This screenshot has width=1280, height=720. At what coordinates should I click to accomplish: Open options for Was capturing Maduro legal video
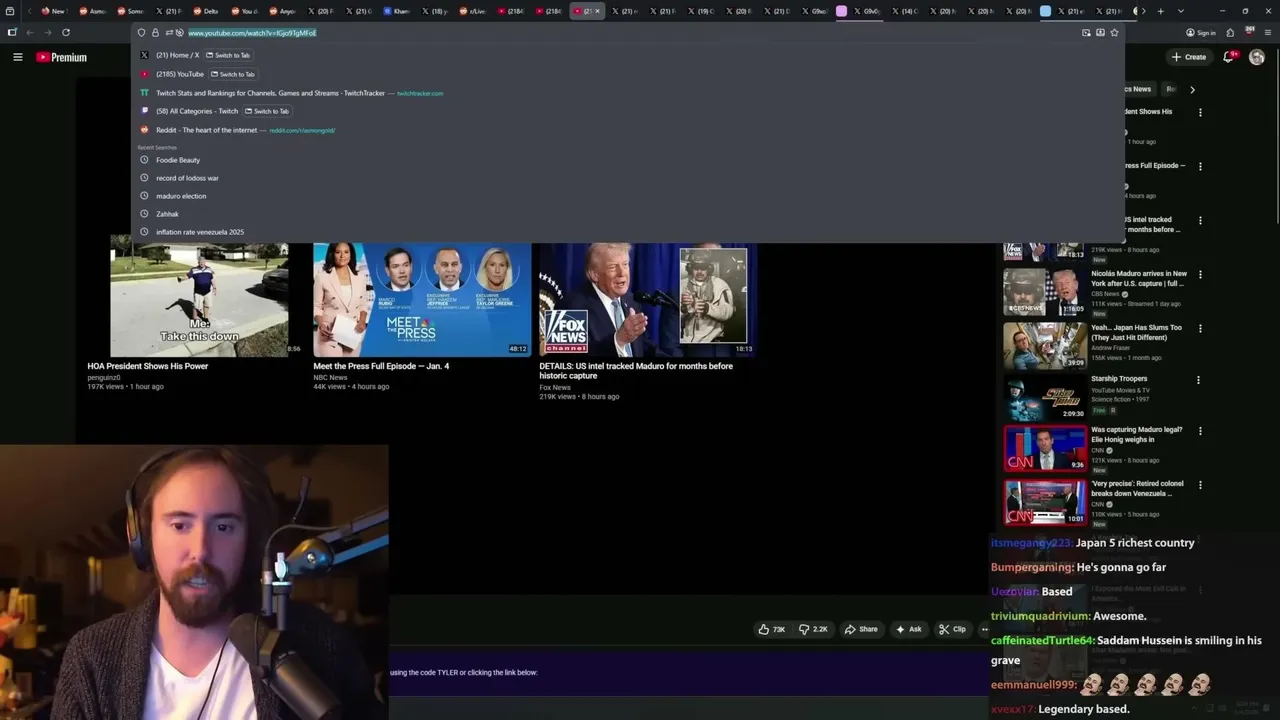click(1200, 431)
